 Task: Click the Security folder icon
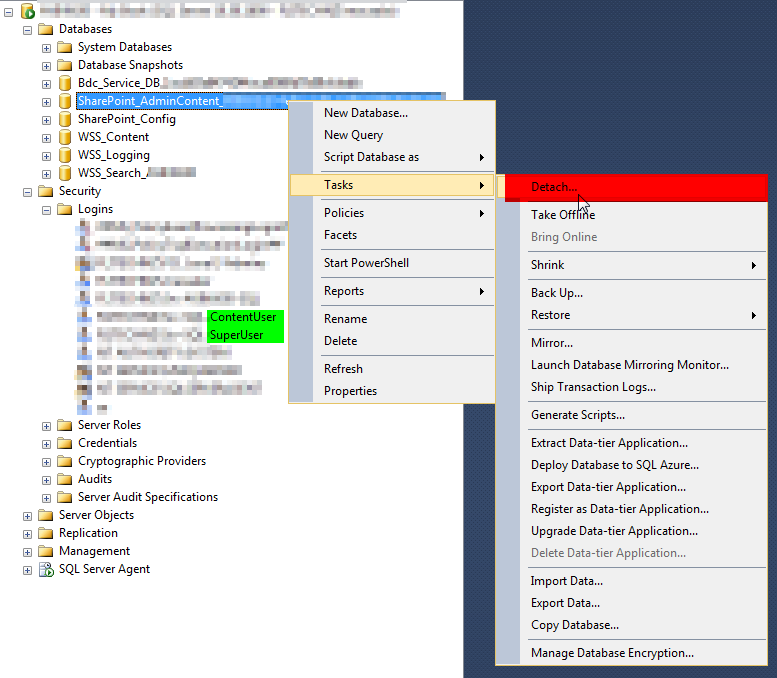[46, 191]
